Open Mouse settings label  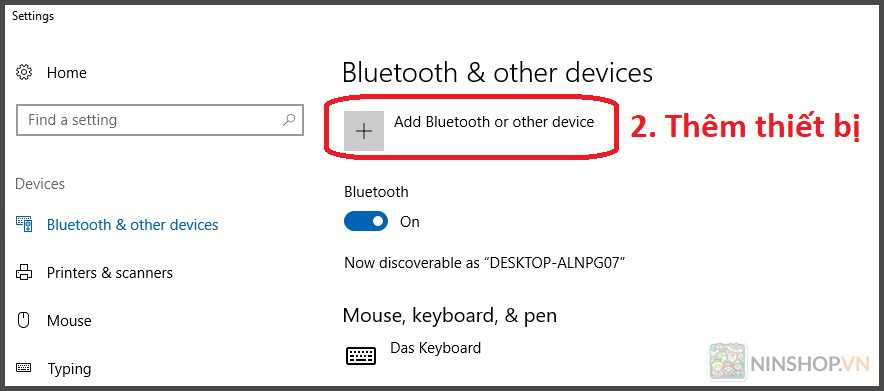coord(69,321)
